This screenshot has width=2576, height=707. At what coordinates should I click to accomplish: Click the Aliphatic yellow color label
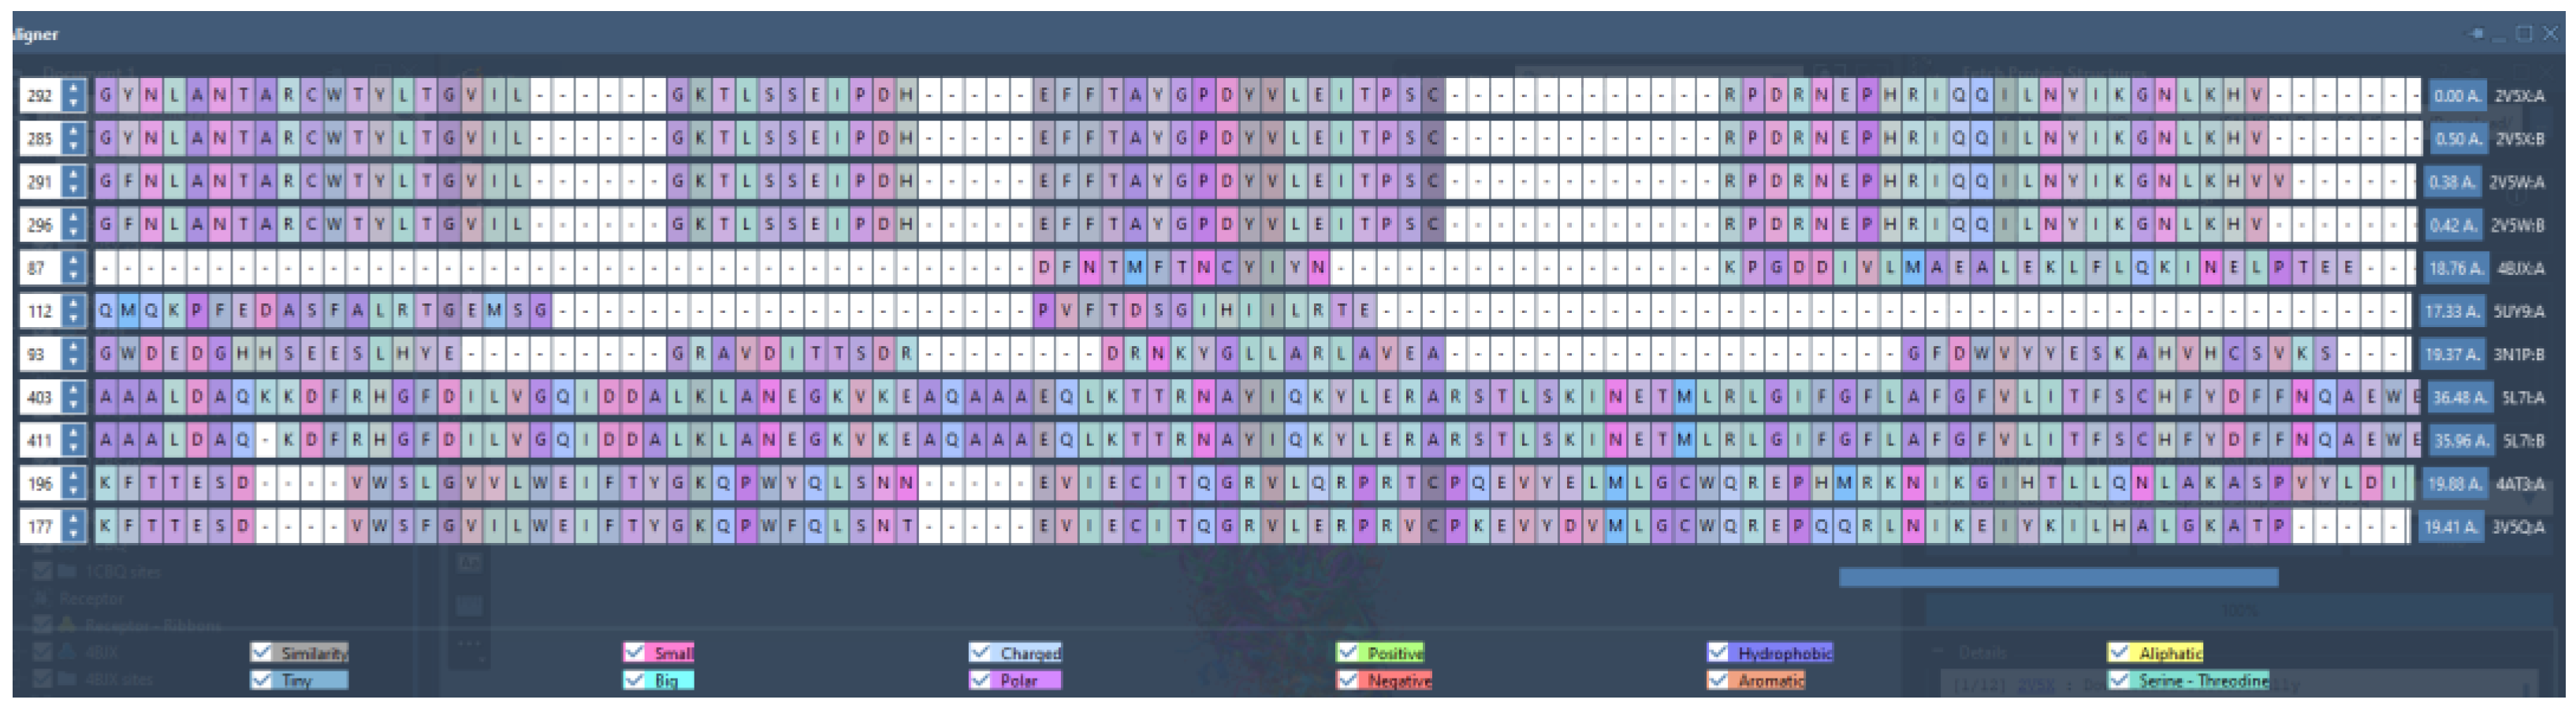[x=2170, y=652]
